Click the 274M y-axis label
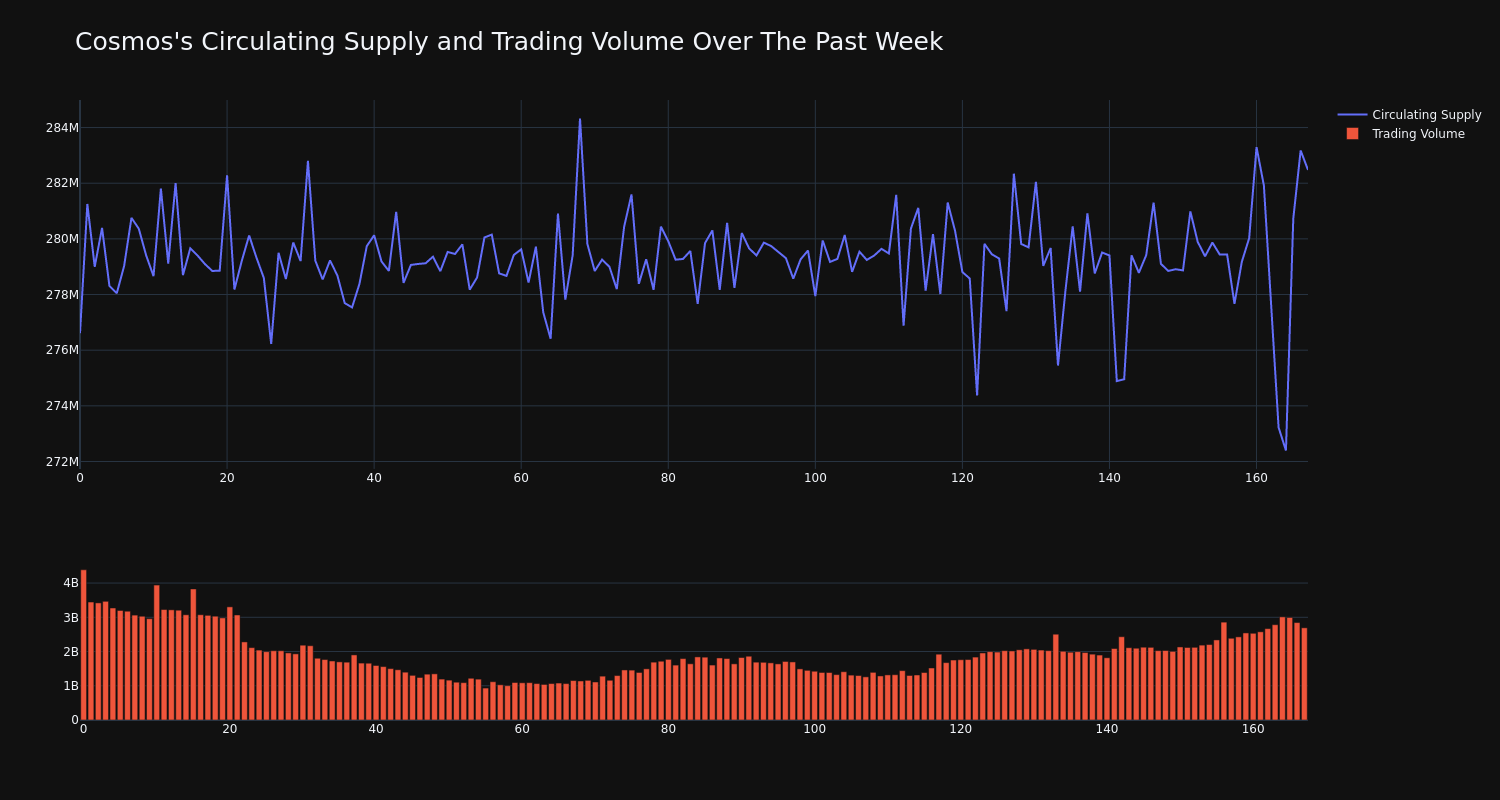The height and width of the screenshot is (800, 1500). click(x=62, y=406)
